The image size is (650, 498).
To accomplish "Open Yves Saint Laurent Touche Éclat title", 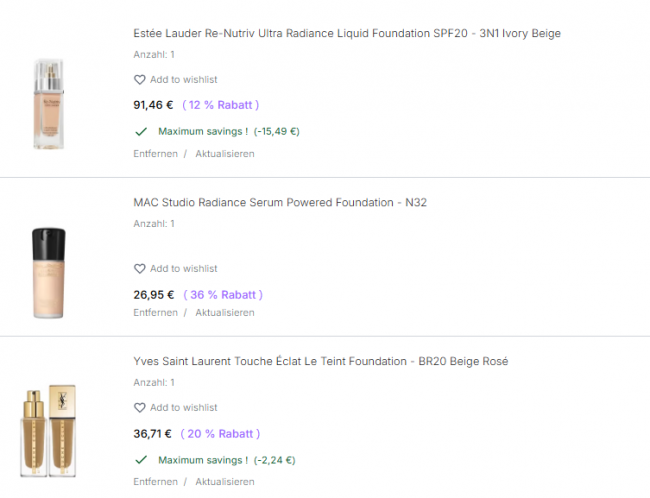I will [320, 361].
